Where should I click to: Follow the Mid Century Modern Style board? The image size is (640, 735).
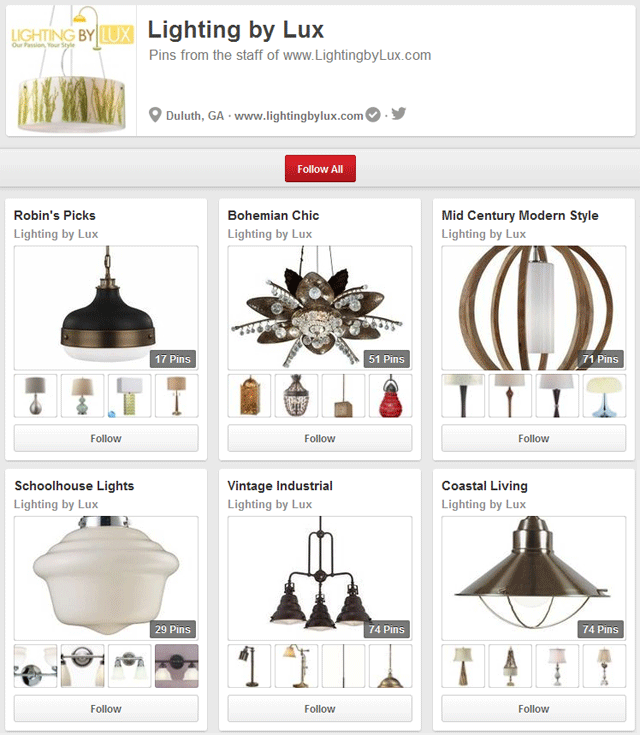pyautogui.click(x=534, y=438)
